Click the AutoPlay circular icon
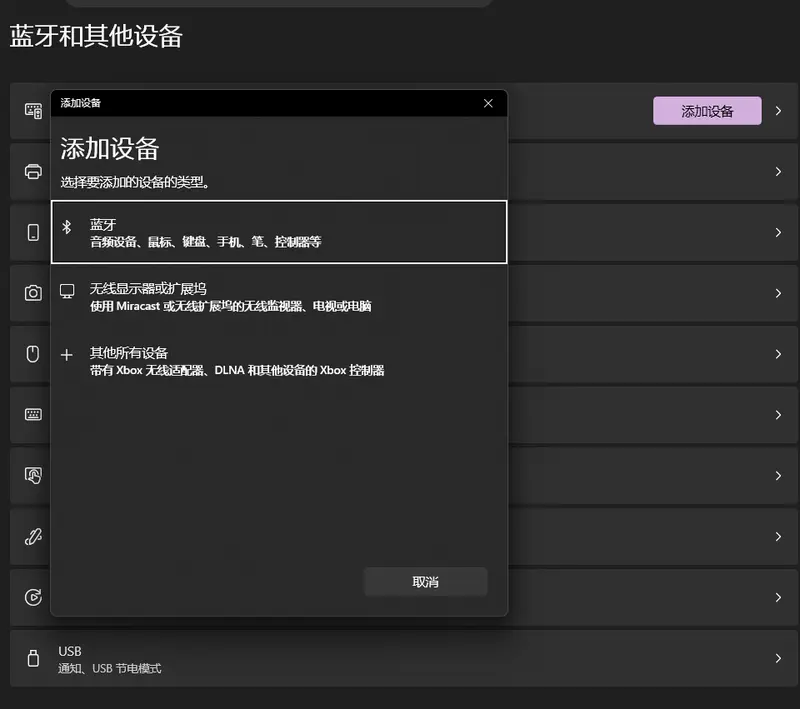 (x=33, y=597)
